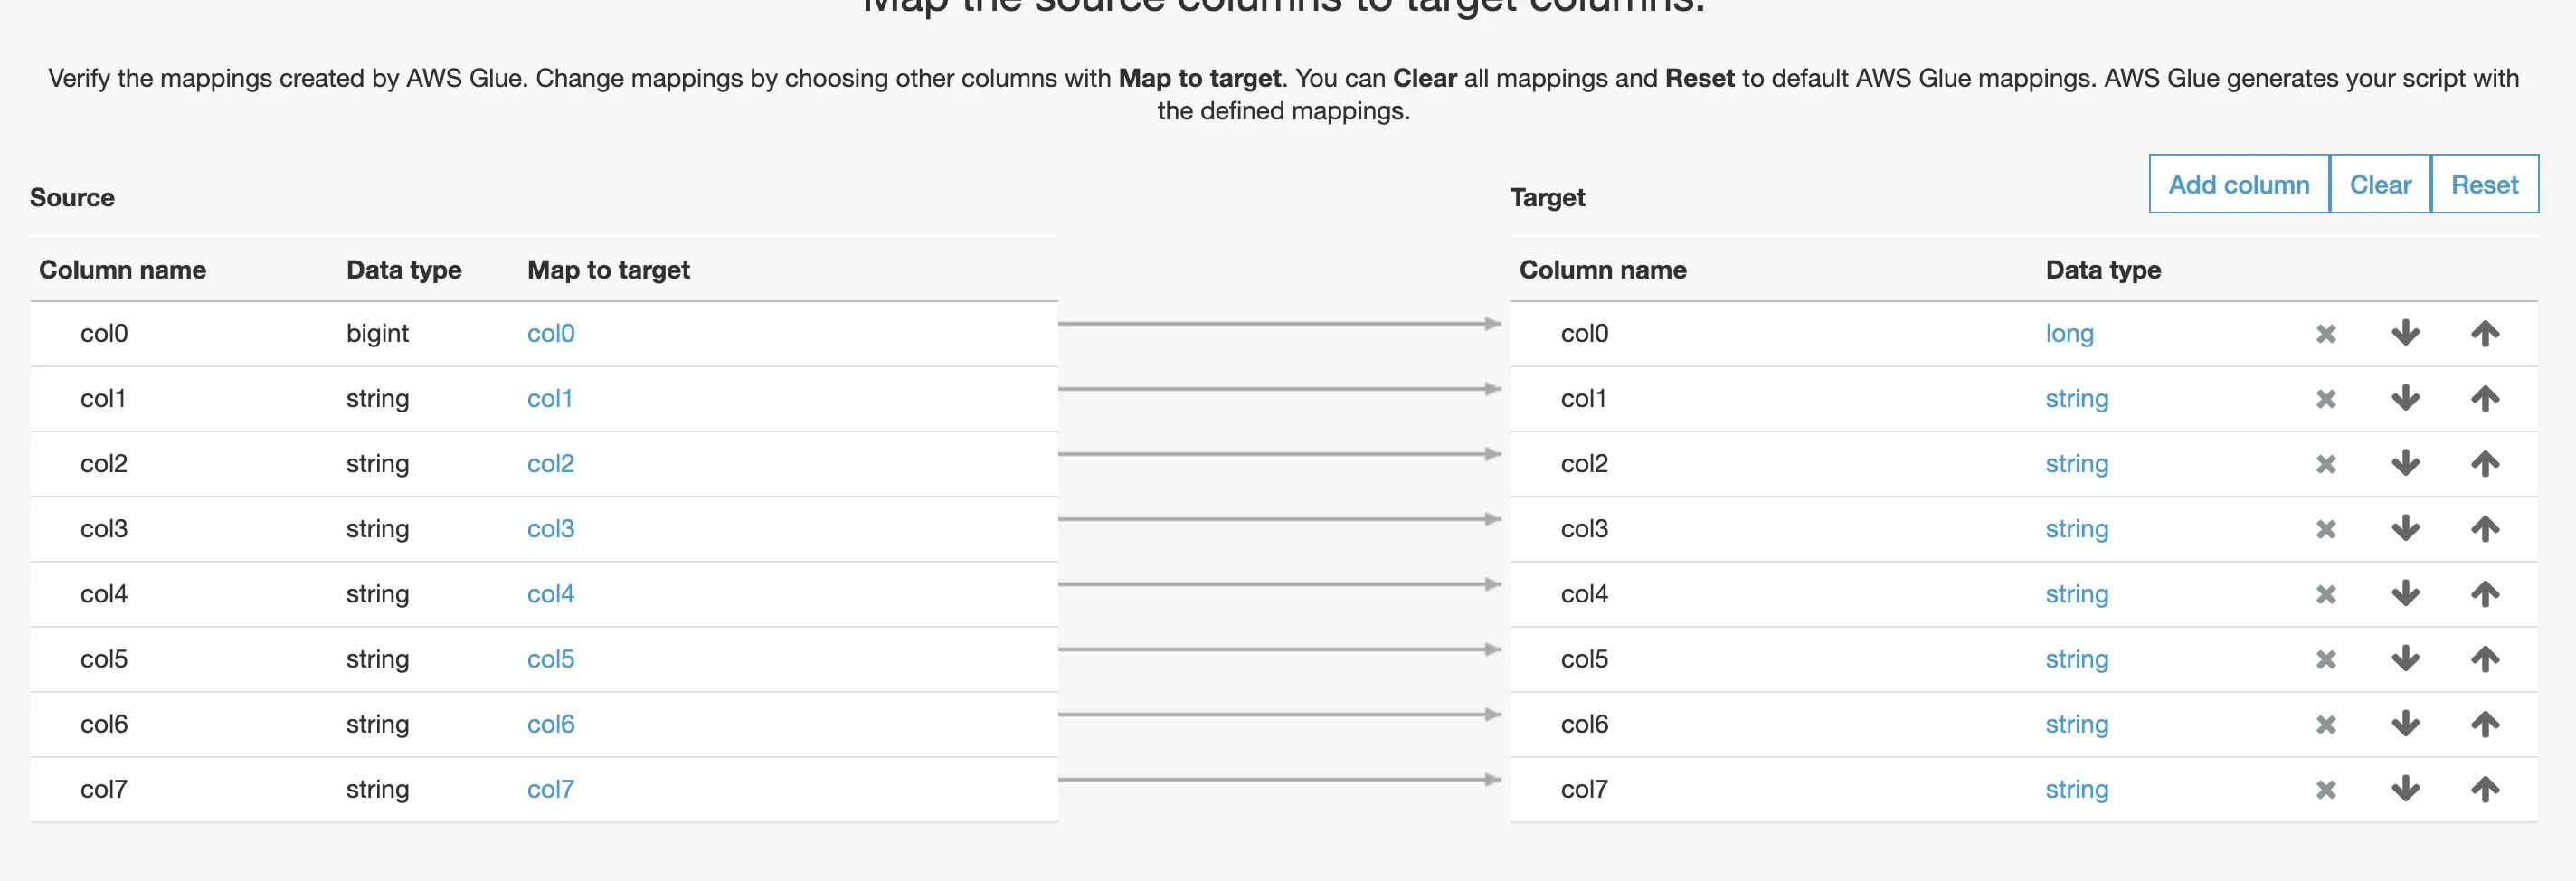Click Map to target link for col0
This screenshot has height=881, width=2576.
click(x=550, y=334)
